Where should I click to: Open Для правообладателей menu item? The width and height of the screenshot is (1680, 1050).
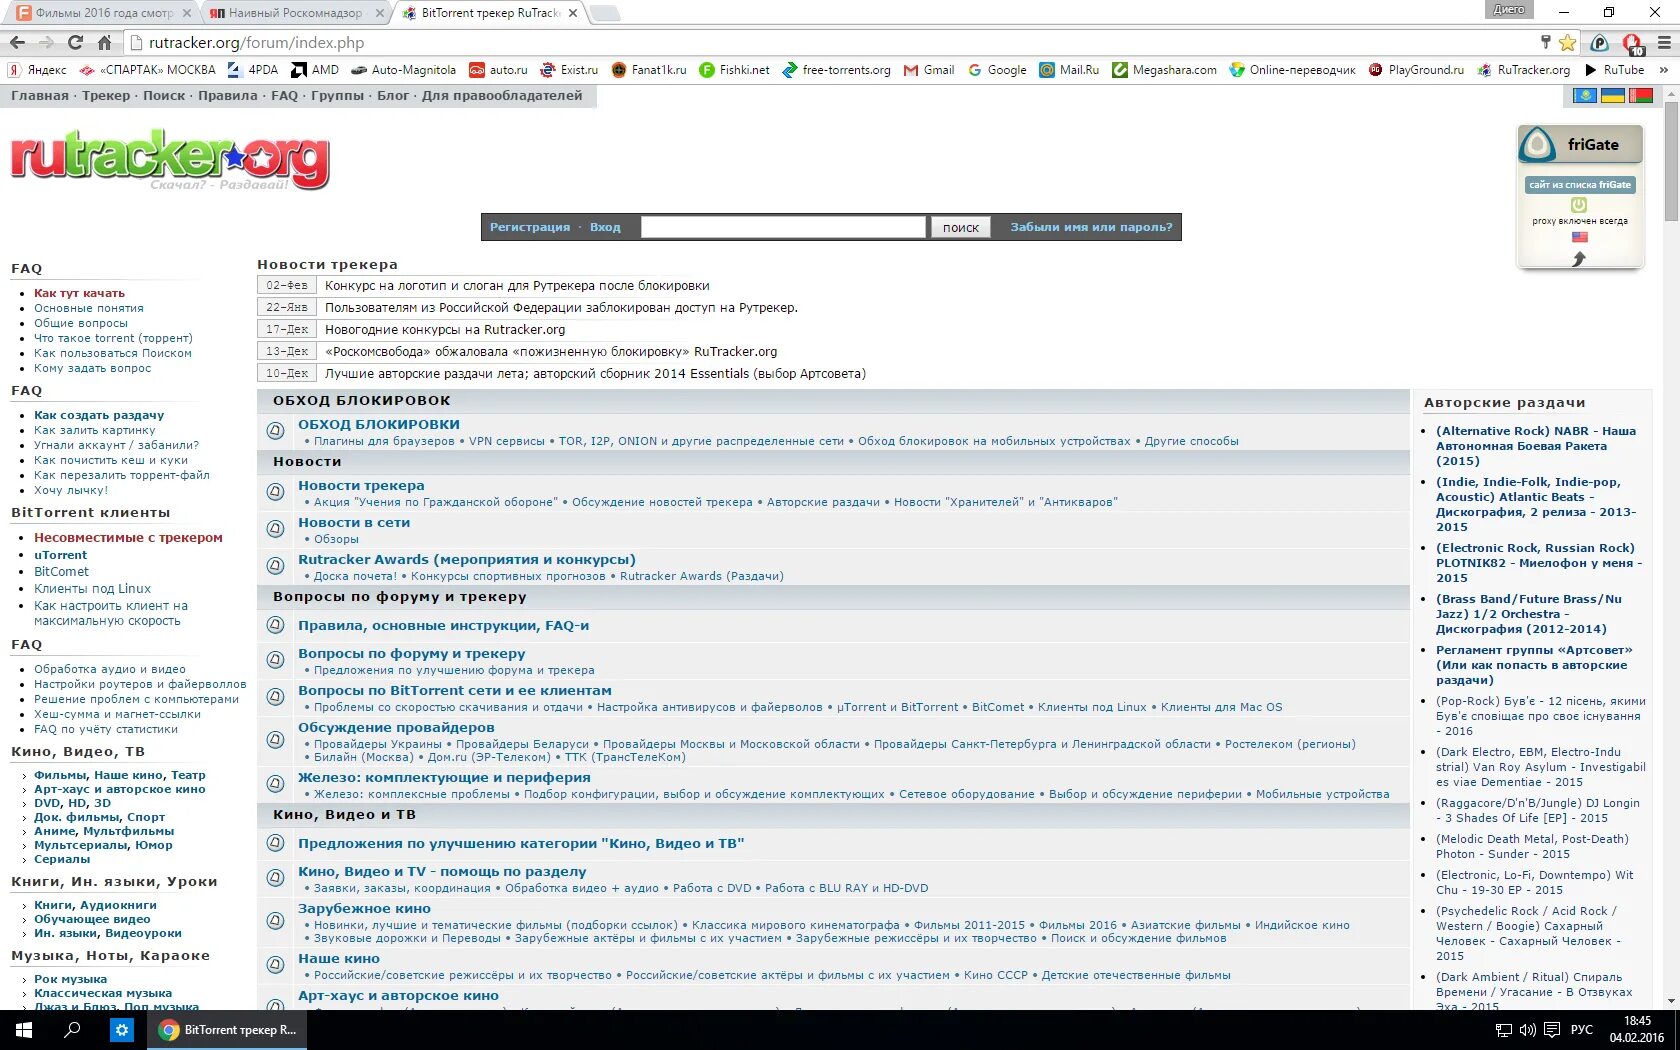(x=502, y=96)
